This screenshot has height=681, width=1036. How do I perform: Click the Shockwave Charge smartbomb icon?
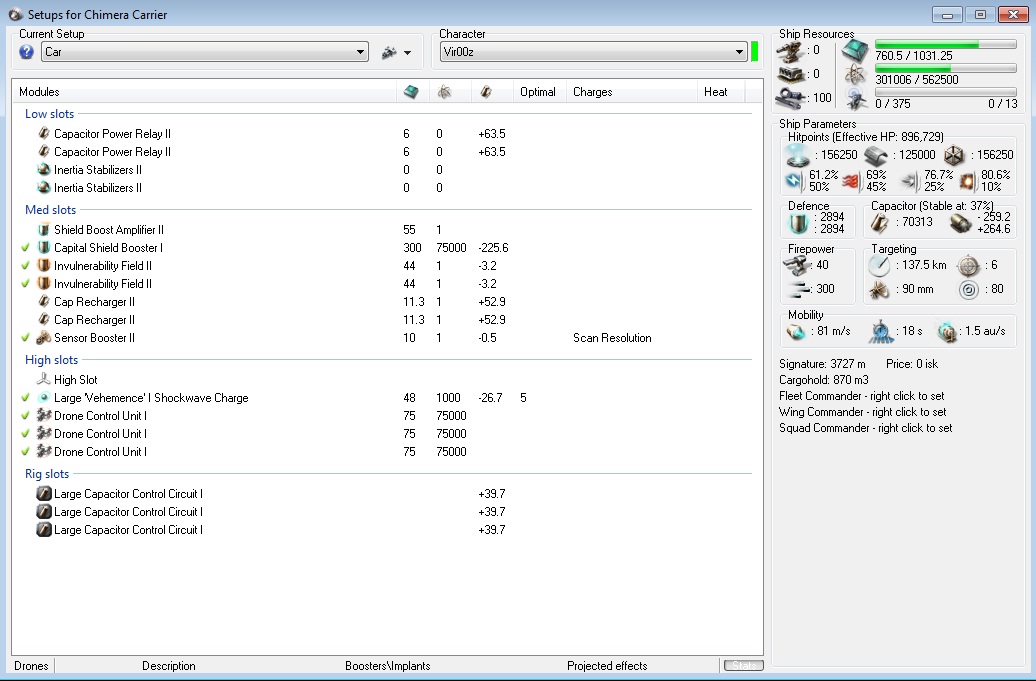44,398
